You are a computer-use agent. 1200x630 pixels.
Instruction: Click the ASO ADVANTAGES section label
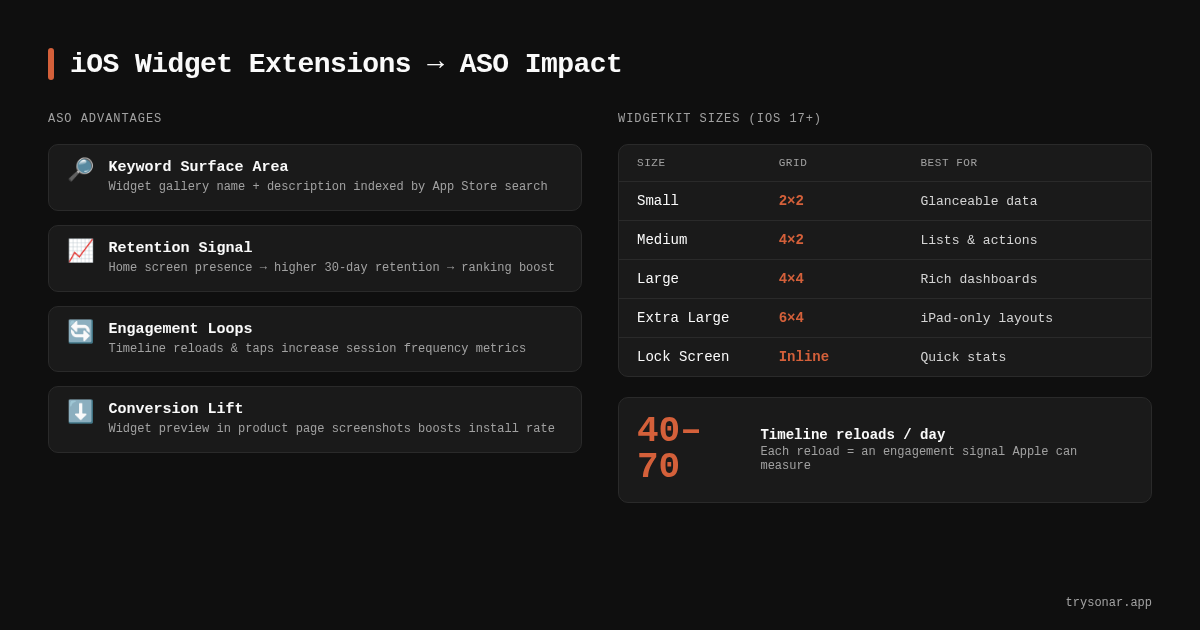click(x=105, y=119)
